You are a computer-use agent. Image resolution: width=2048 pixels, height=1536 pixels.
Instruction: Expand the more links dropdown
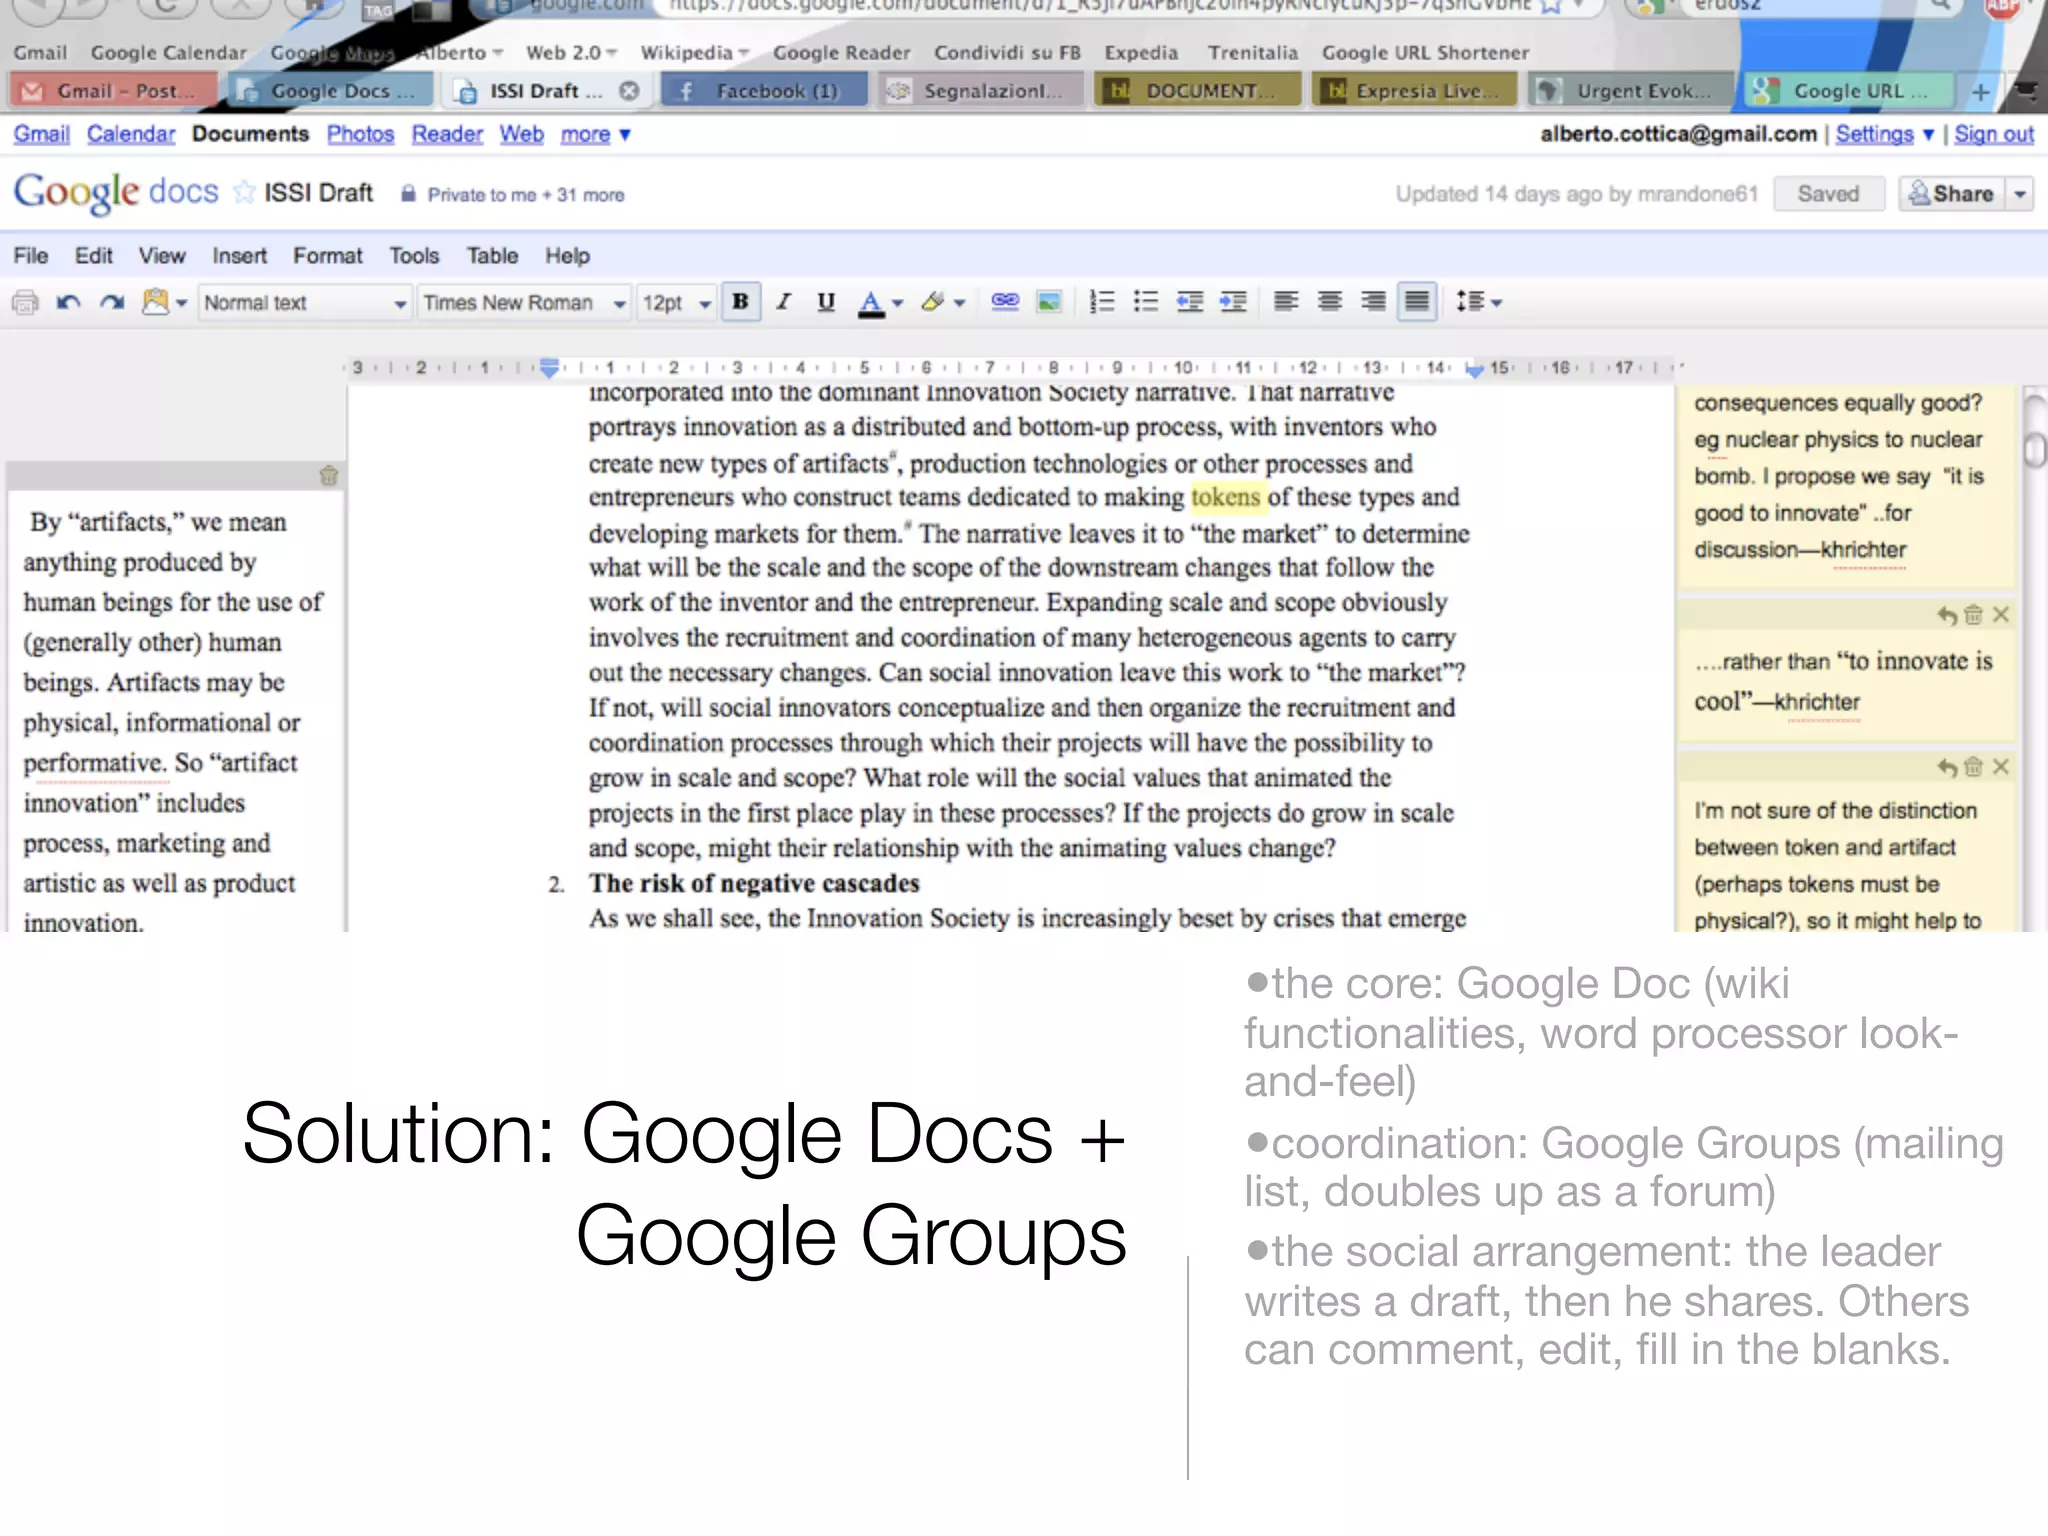point(595,134)
